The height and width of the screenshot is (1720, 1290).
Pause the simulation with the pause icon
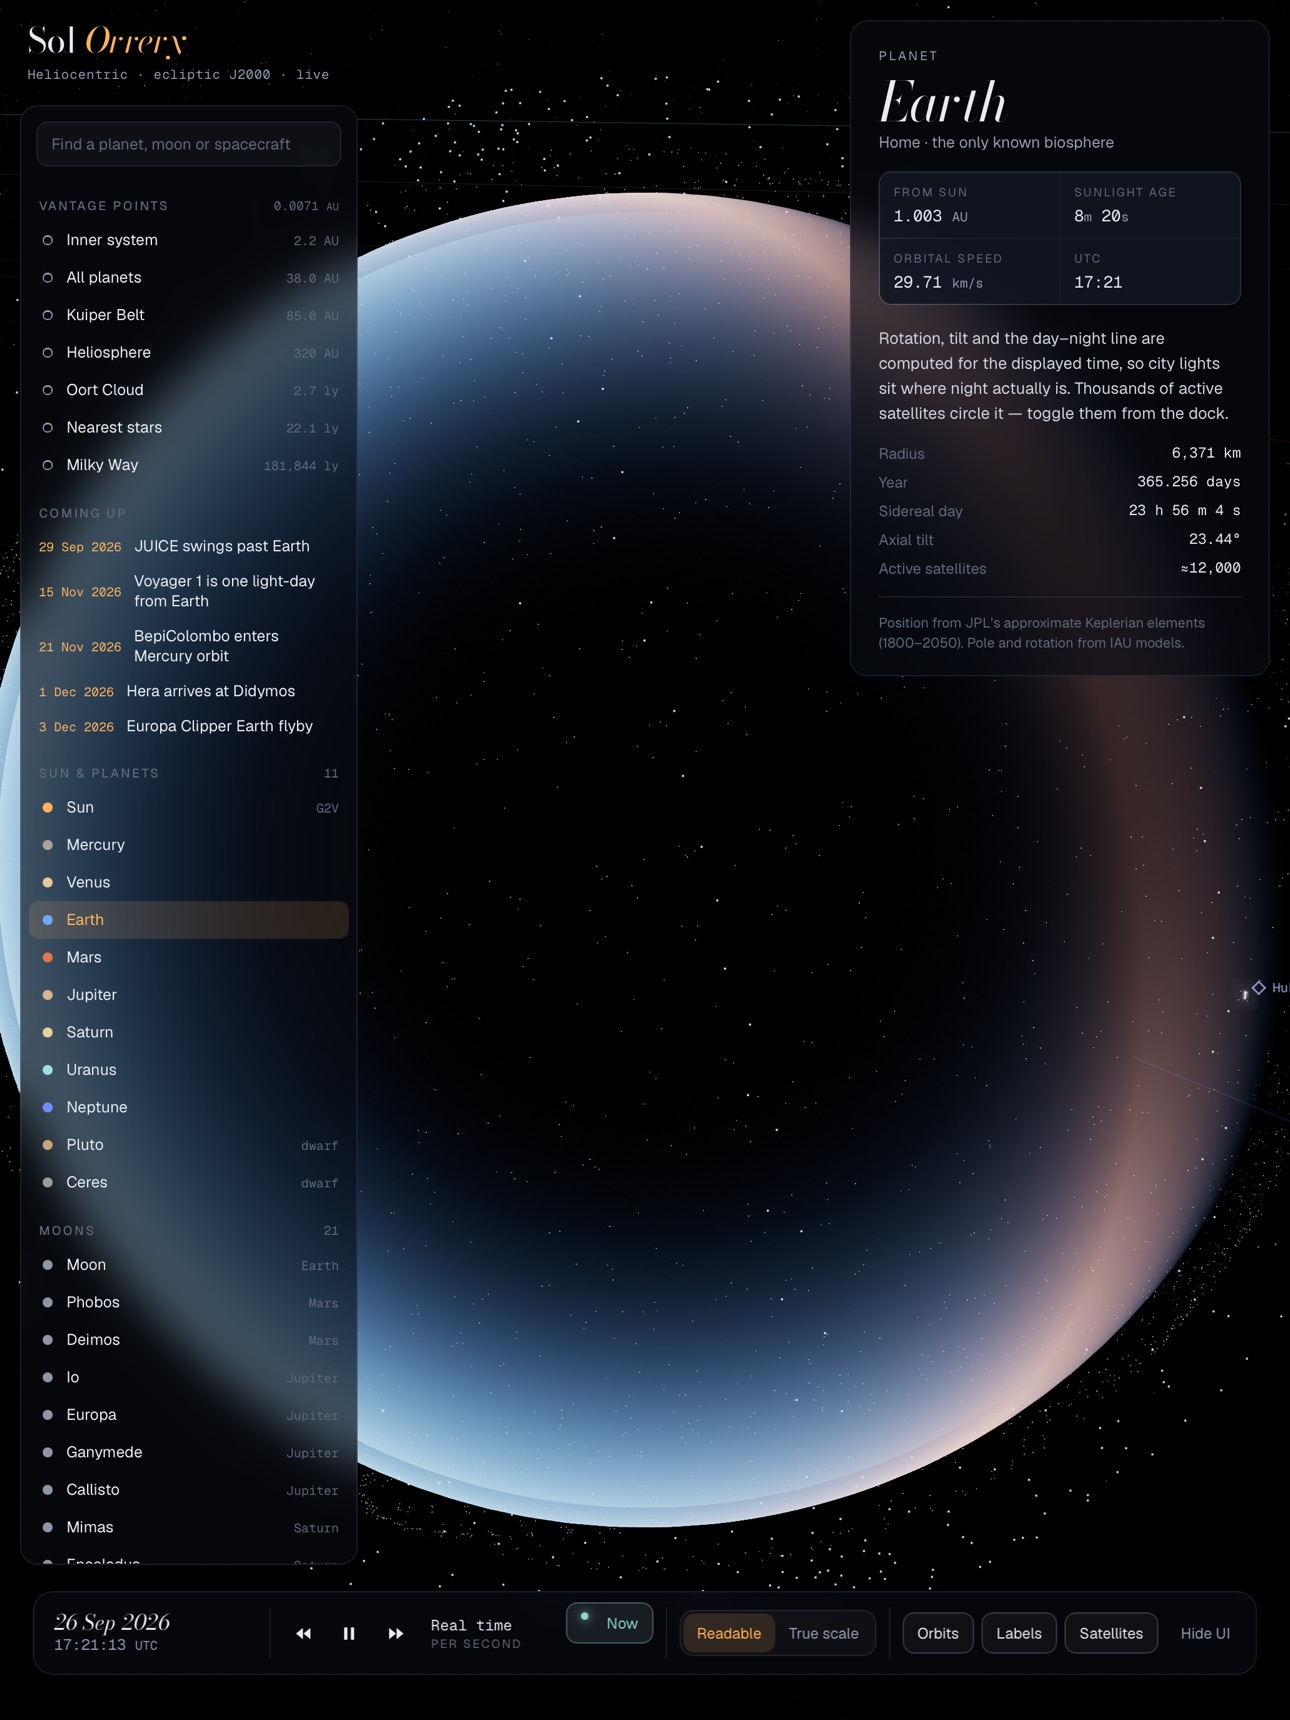pos(349,1633)
